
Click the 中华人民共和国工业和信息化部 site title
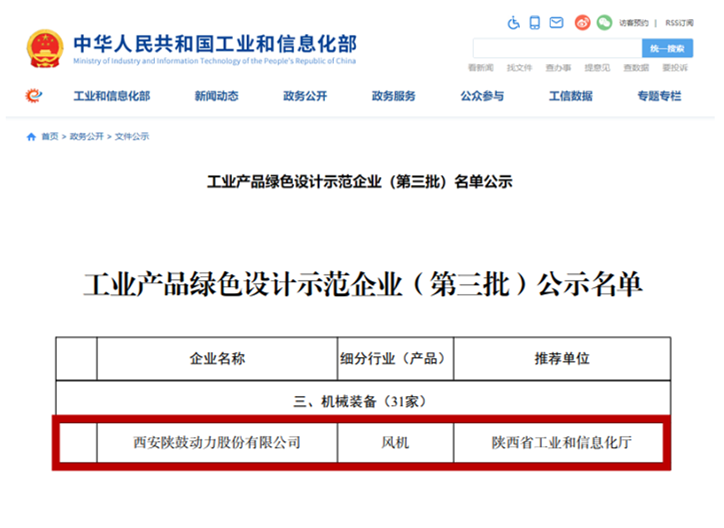(x=215, y=44)
